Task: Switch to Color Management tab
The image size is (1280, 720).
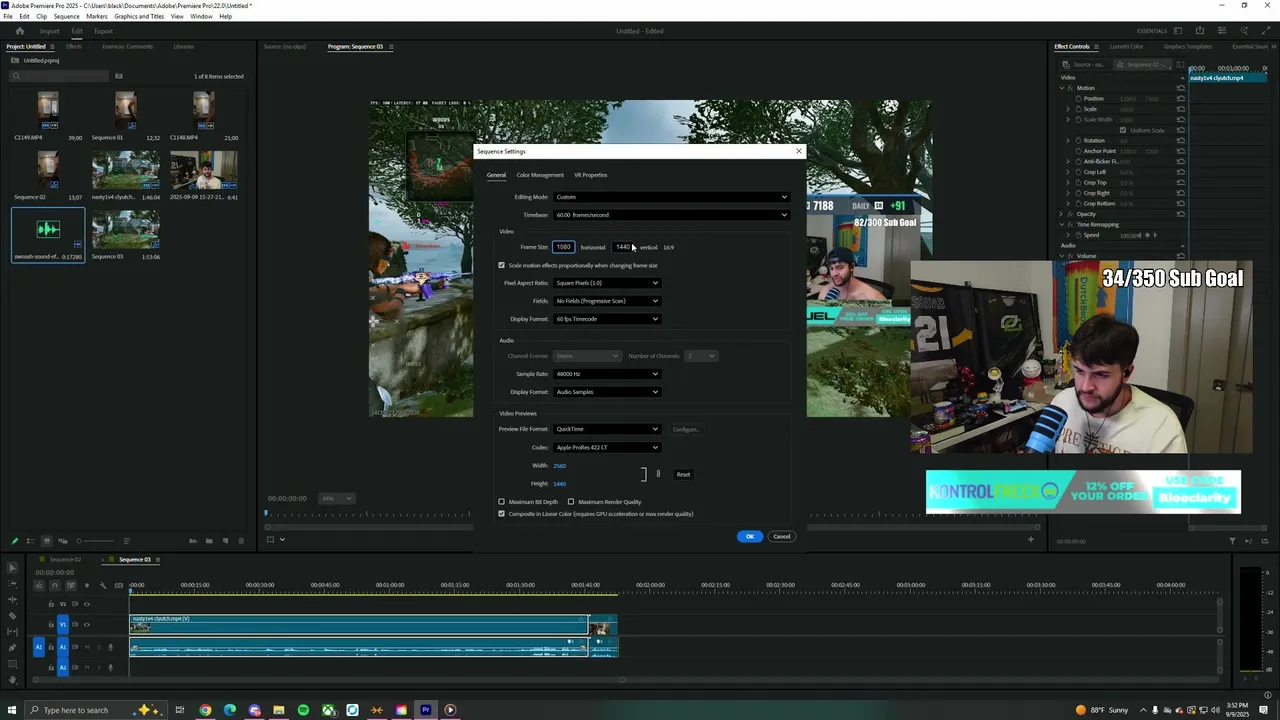Action: (x=540, y=175)
